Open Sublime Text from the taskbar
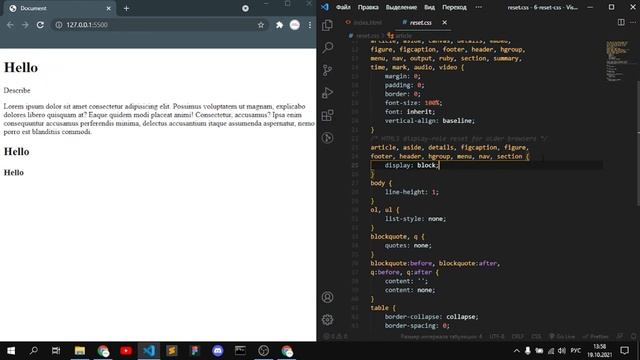 (172, 351)
